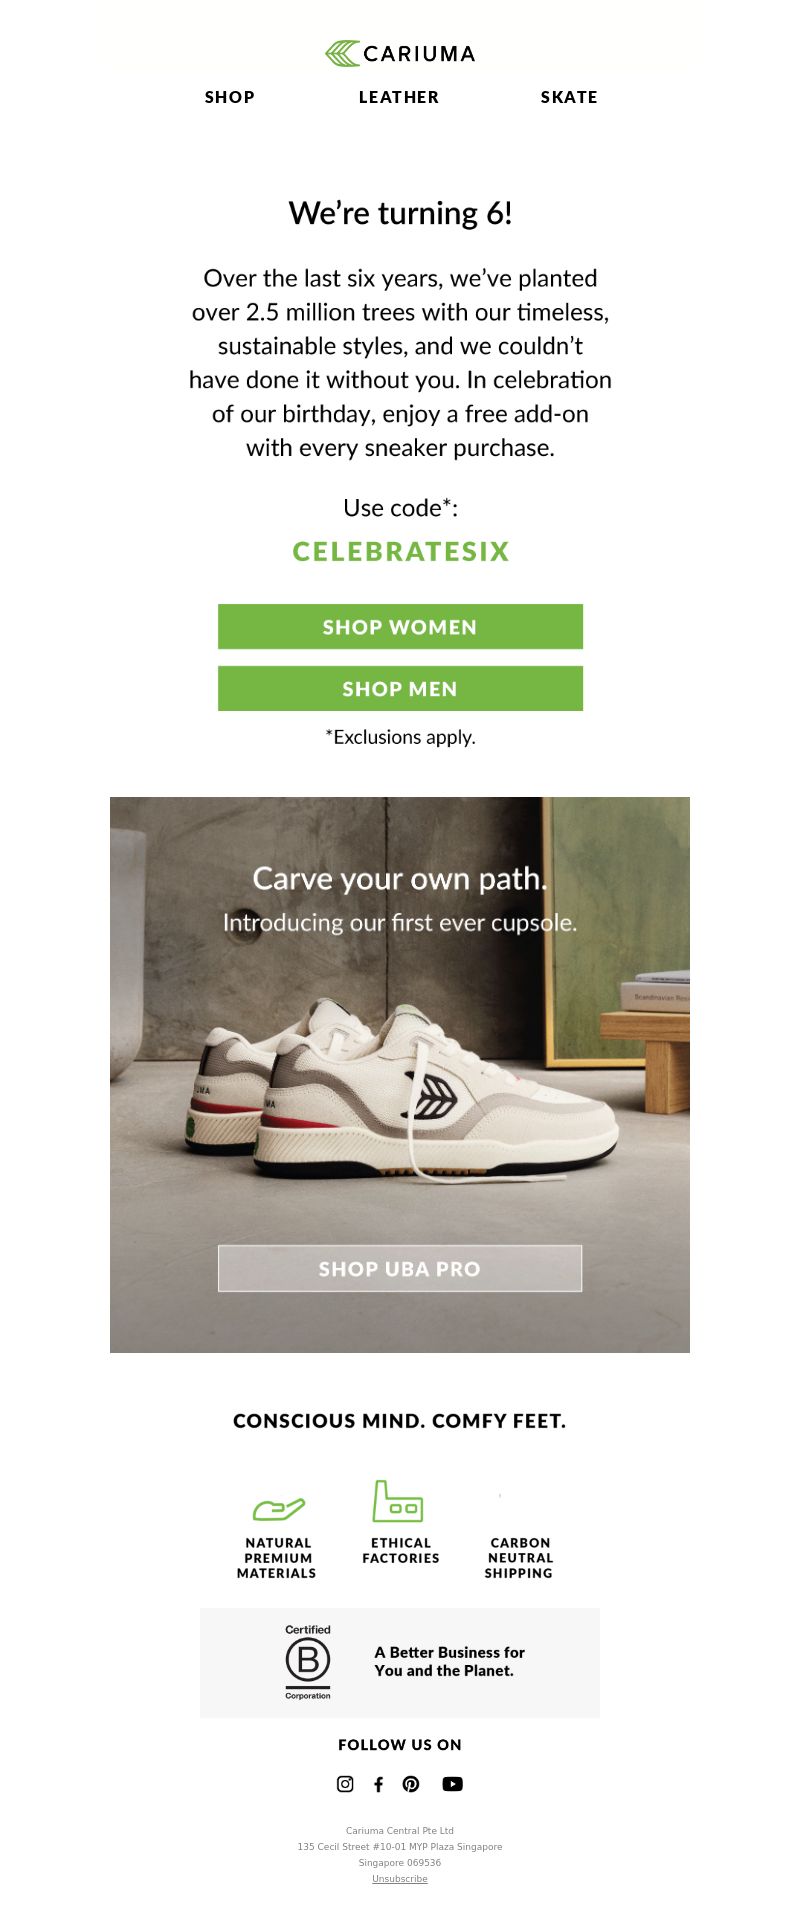Screen dimensions: 800x1928
Task: Click "A Better Business for You" text
Action: (449, 1662)
